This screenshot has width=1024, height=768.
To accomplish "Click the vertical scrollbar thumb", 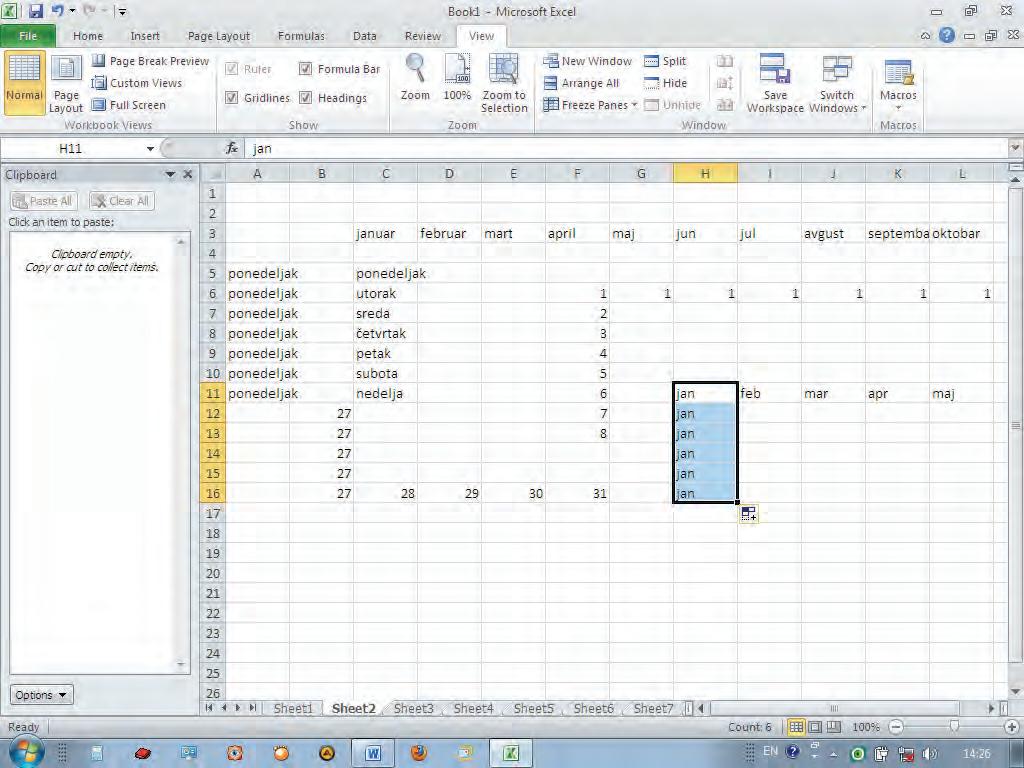I will 1015,425.
